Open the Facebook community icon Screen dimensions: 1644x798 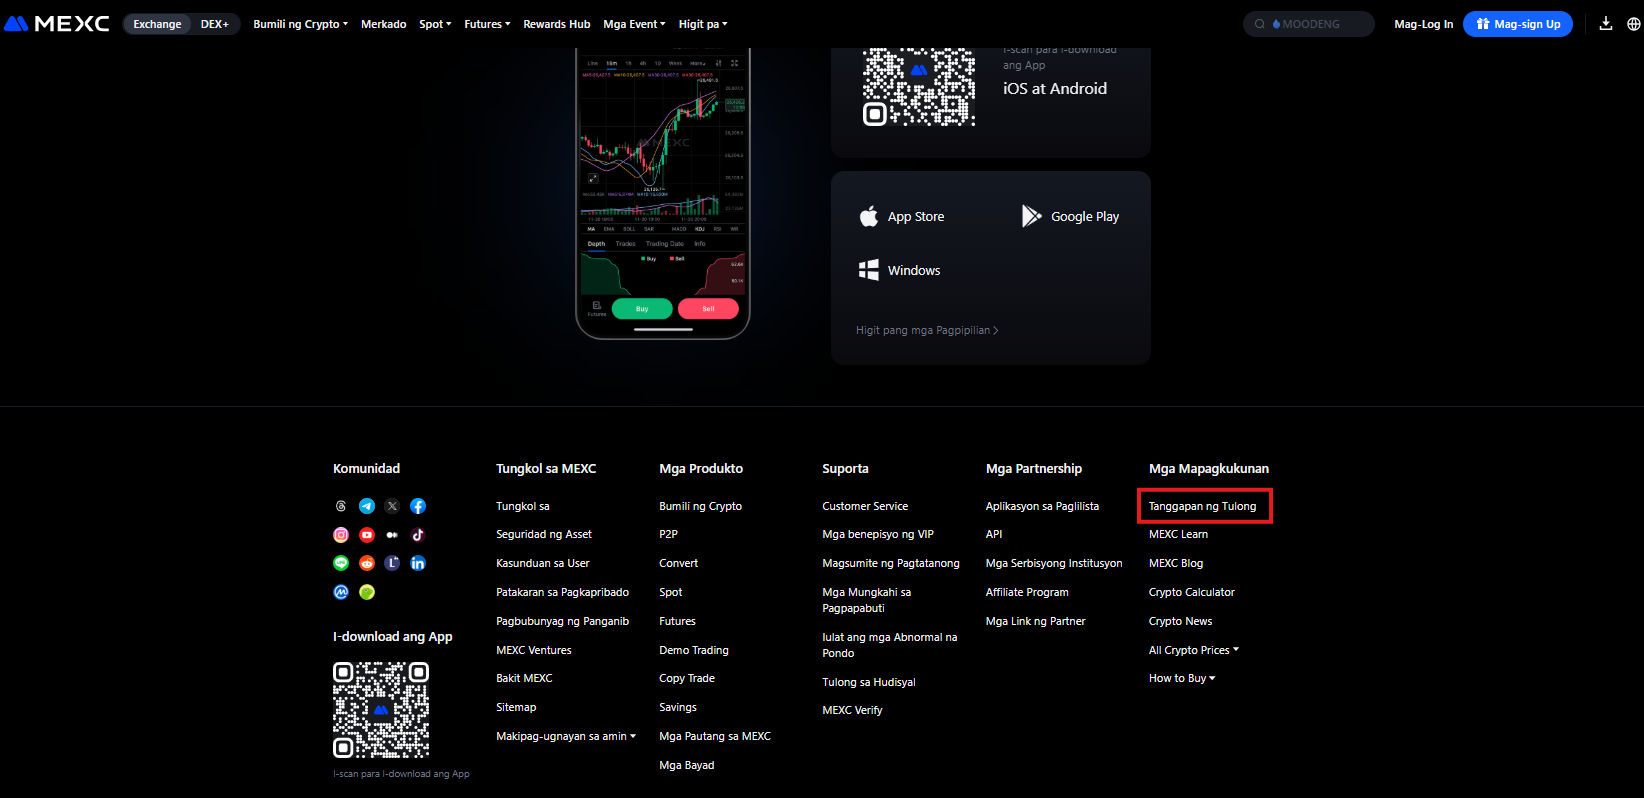tap(418, 506)
